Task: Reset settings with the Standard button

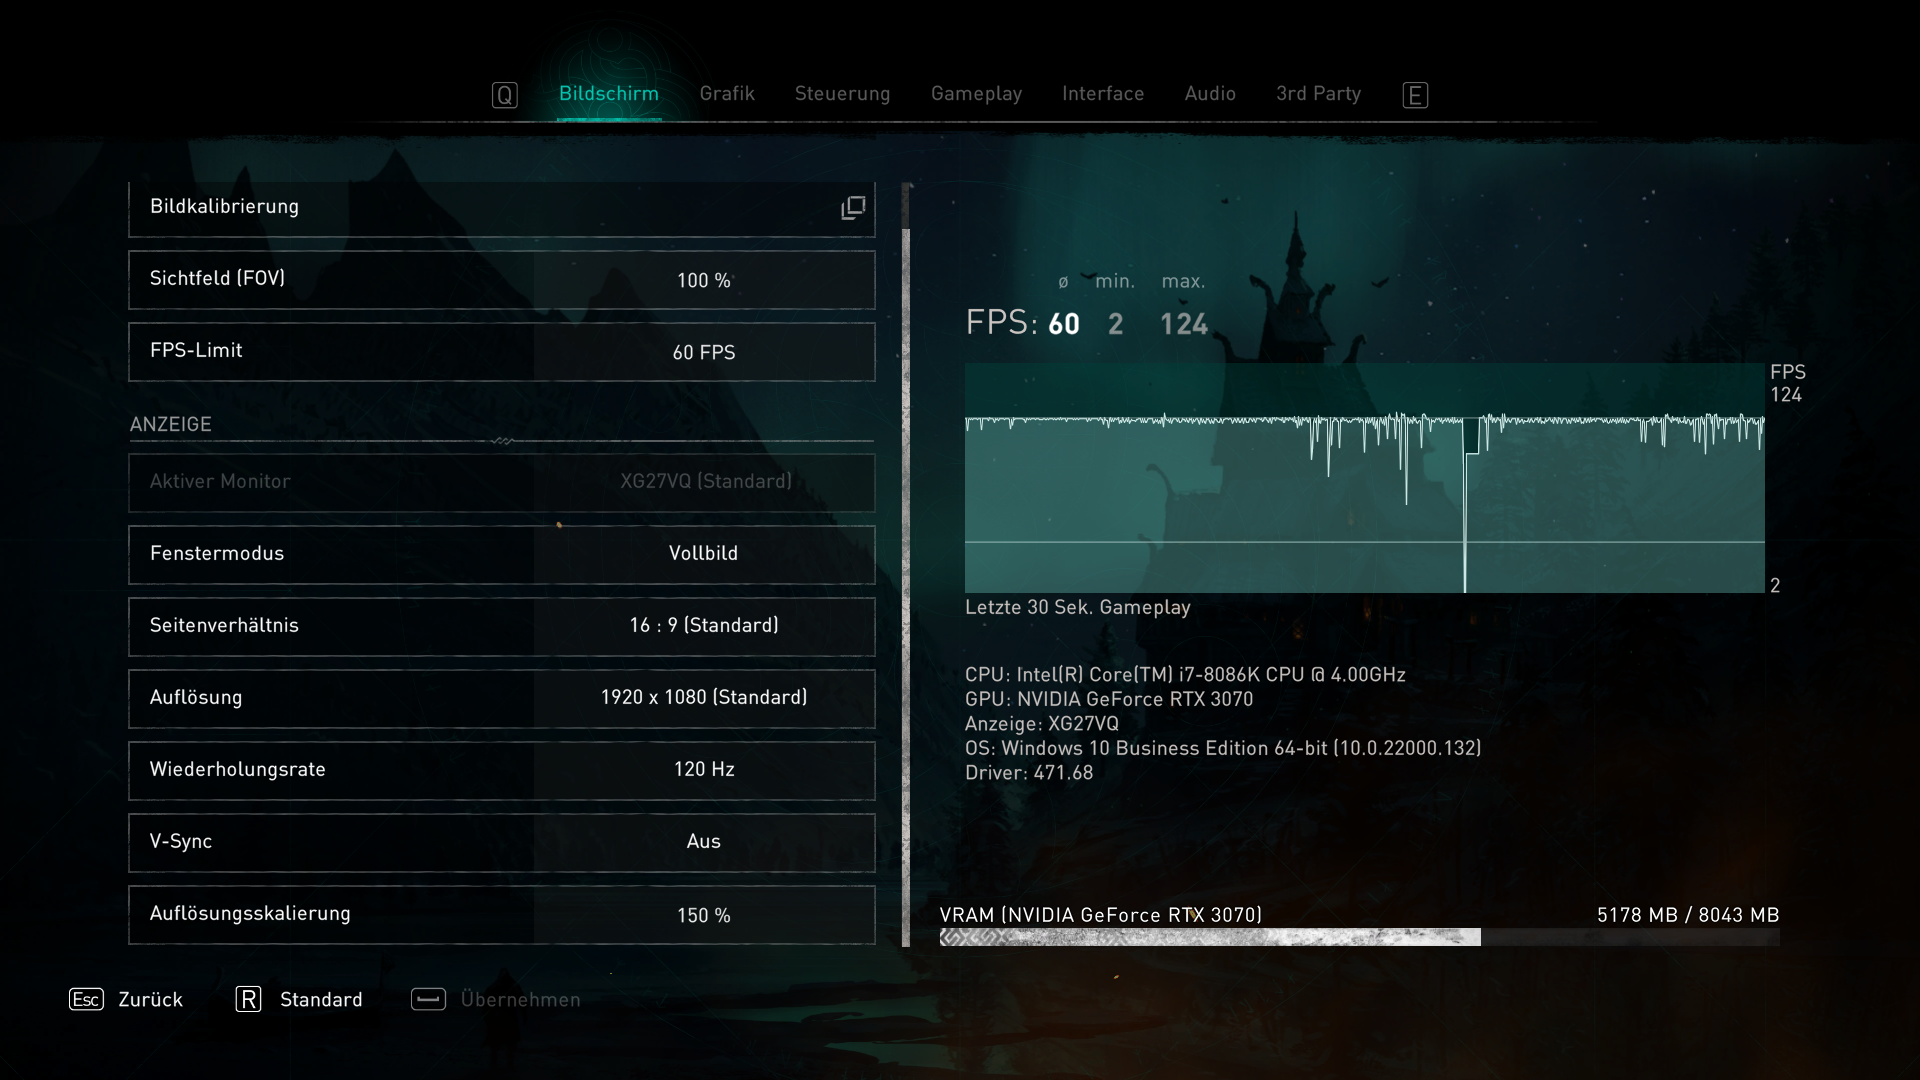Action: (x=322, y=1000)
